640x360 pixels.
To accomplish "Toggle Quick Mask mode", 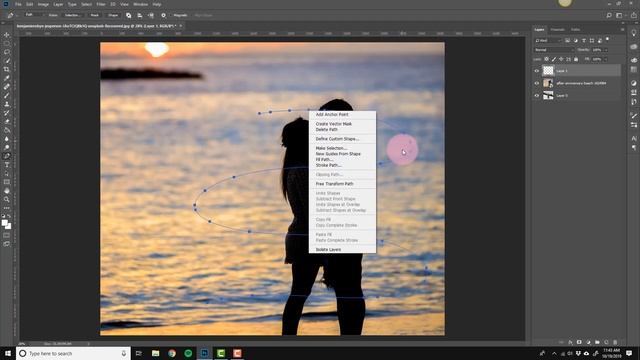I will point(7,235).
